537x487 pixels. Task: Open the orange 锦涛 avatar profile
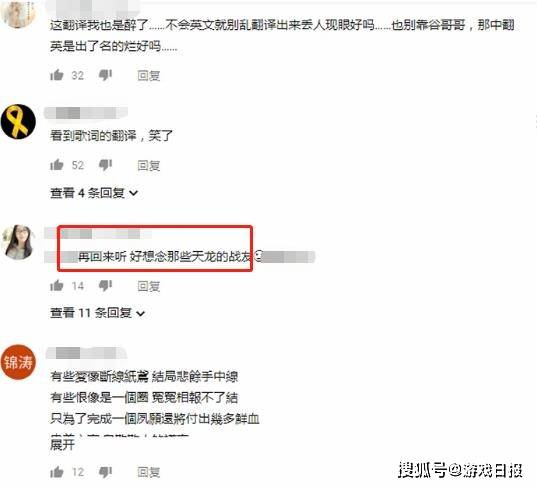coord(18,362)
